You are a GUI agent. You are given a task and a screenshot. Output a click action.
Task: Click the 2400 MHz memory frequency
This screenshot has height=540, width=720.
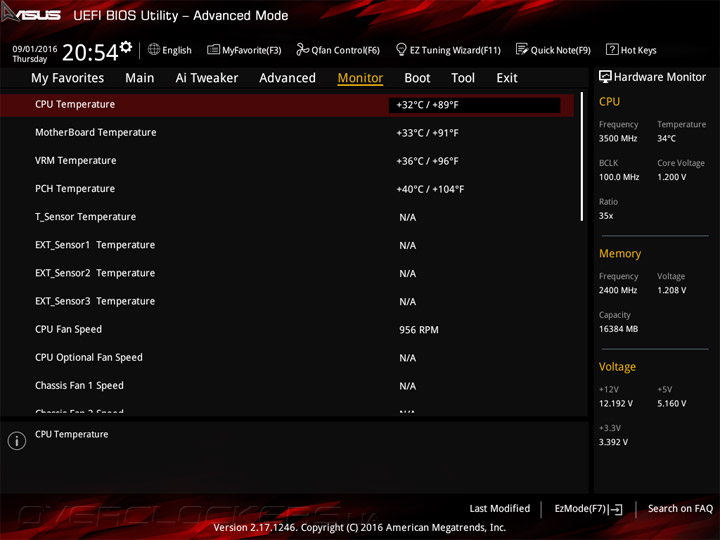618,290
